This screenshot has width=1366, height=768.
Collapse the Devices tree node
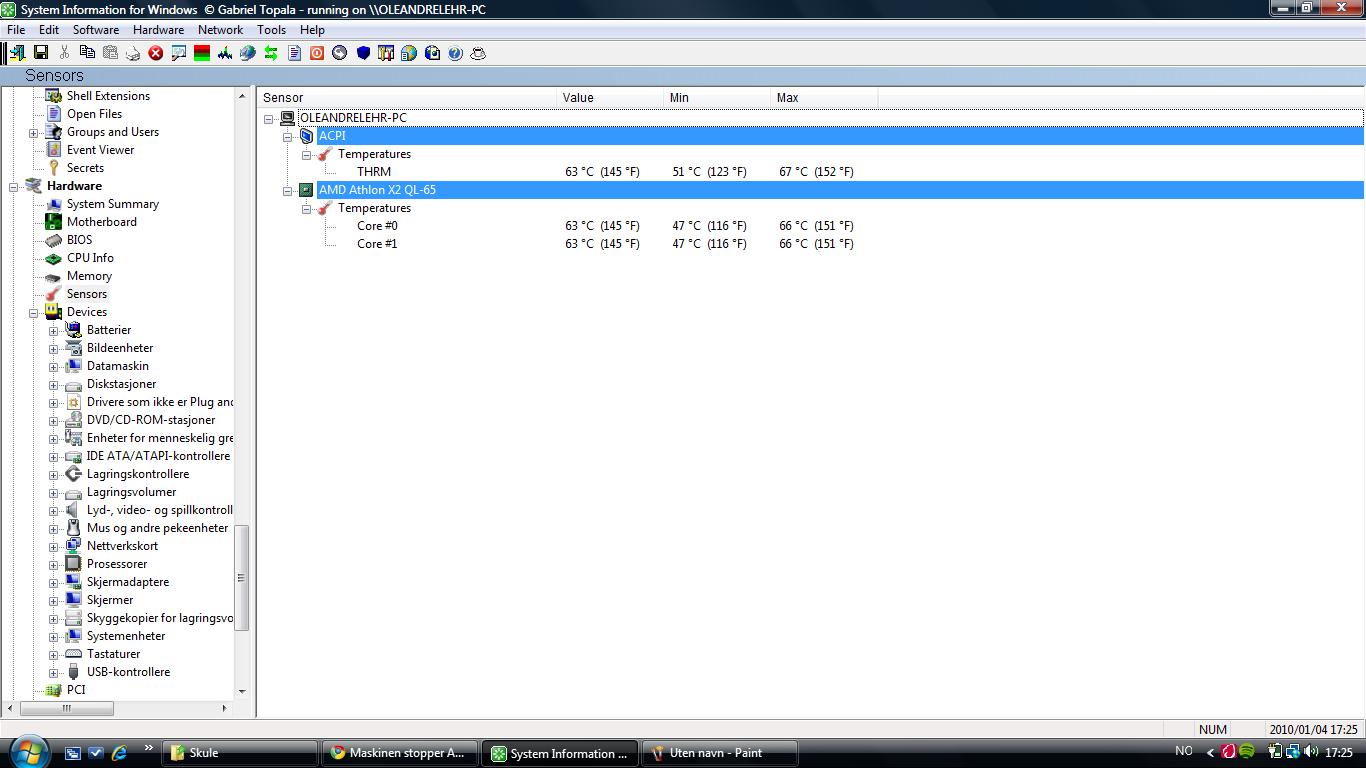(x=34, y=312)
